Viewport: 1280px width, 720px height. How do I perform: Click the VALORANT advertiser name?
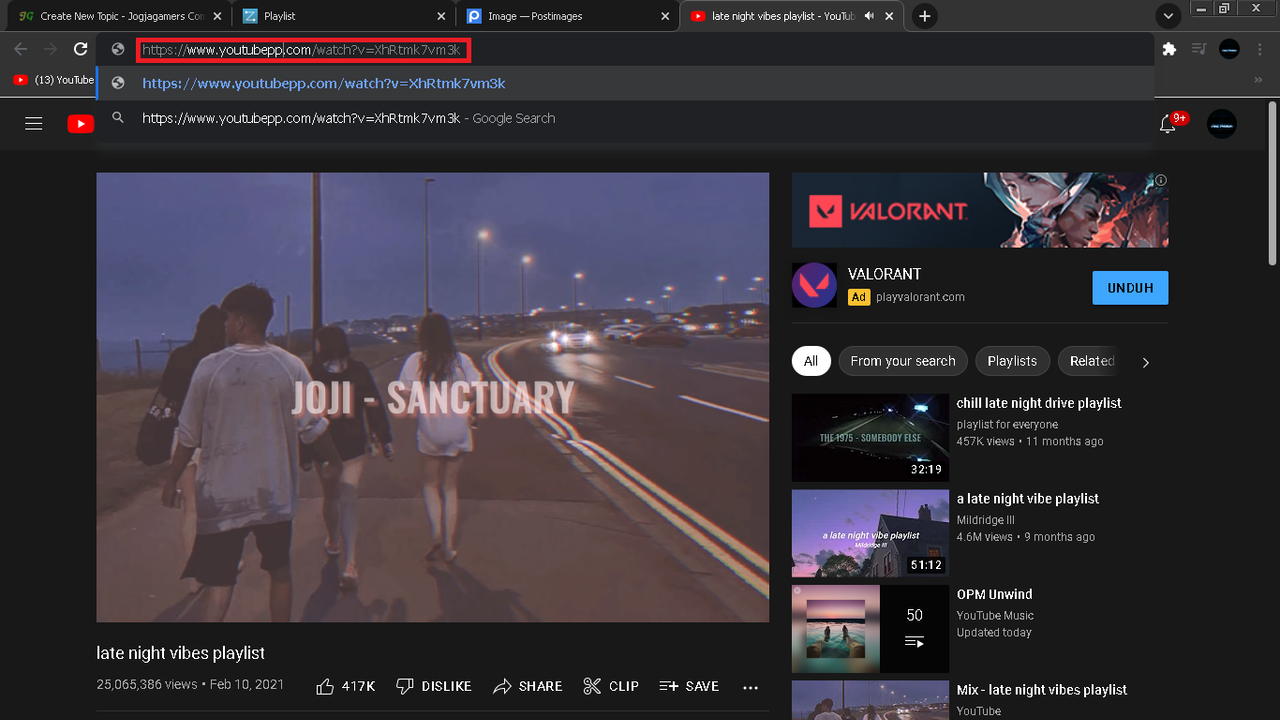pos(884,274)
